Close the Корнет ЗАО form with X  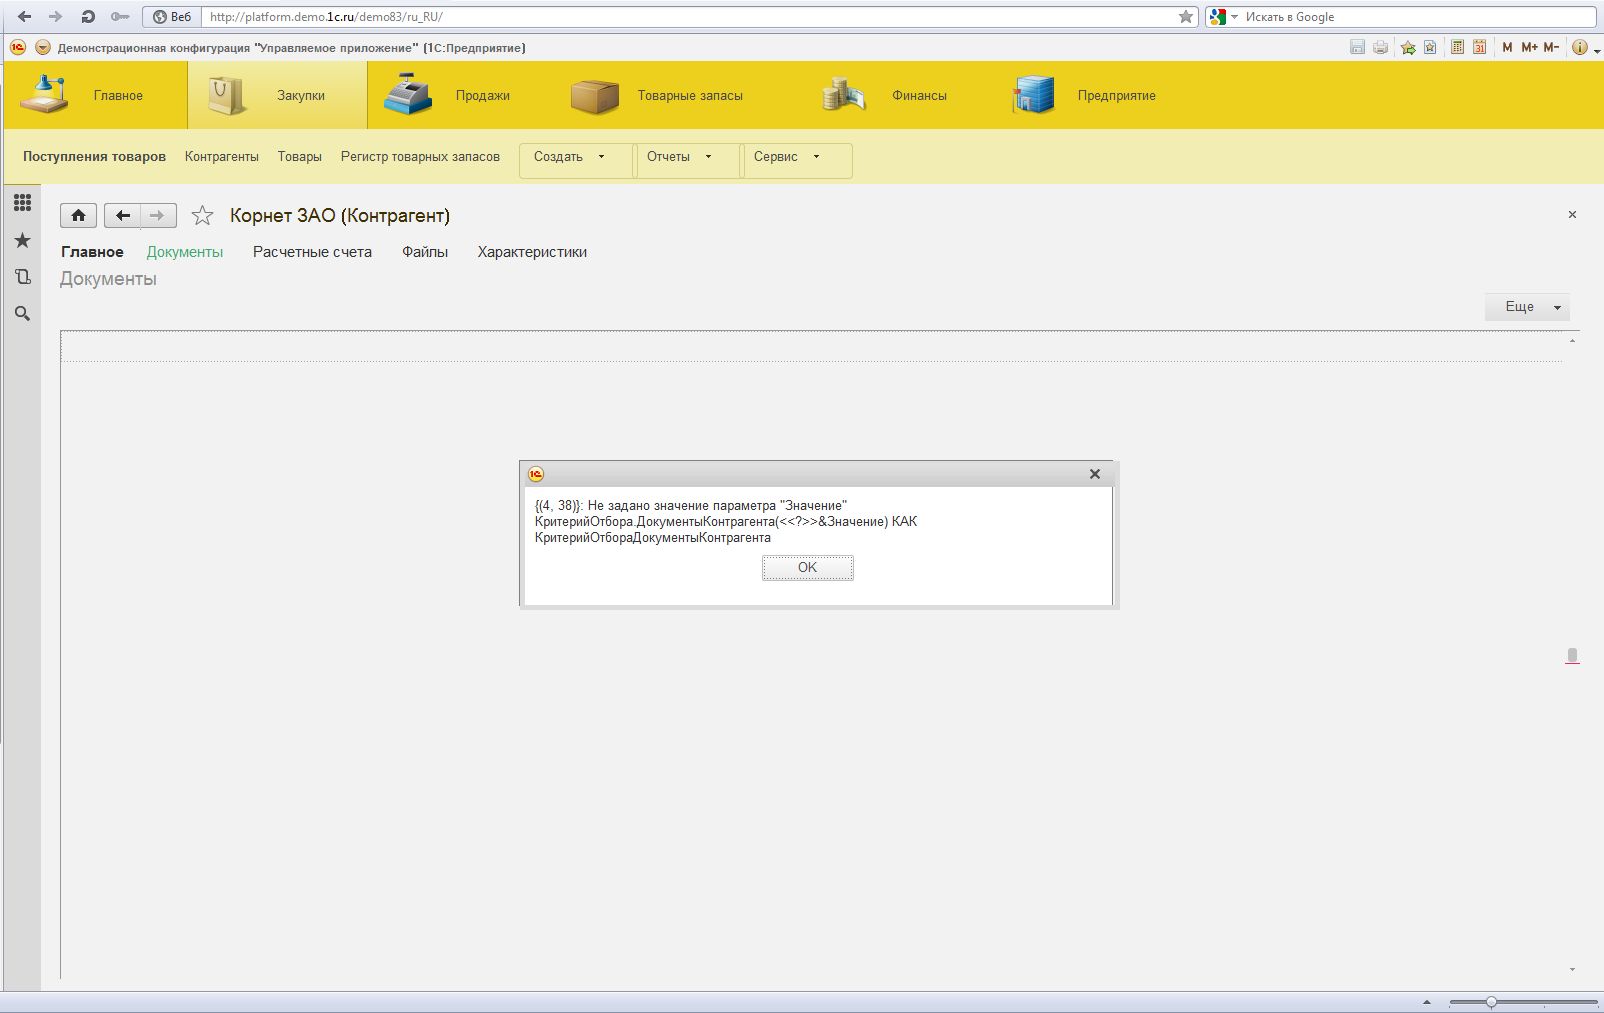[x=1572, y=215]
